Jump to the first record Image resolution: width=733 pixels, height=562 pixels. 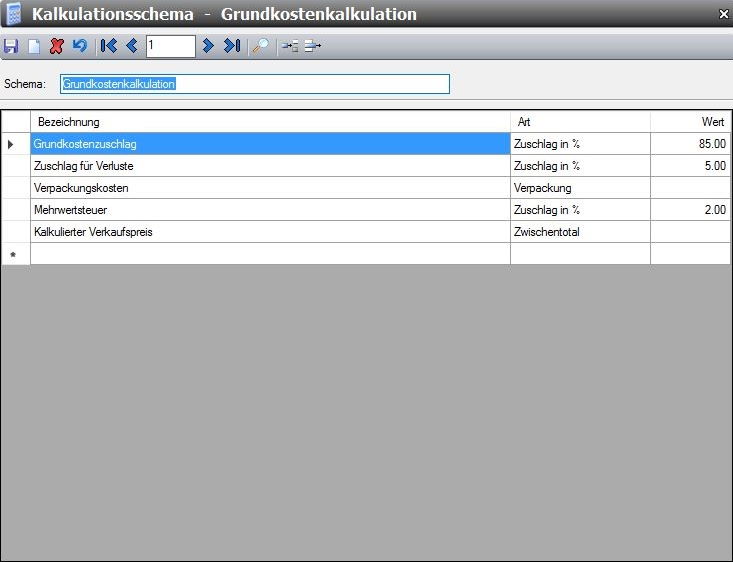pyautogui.click(x=108, y=46)
